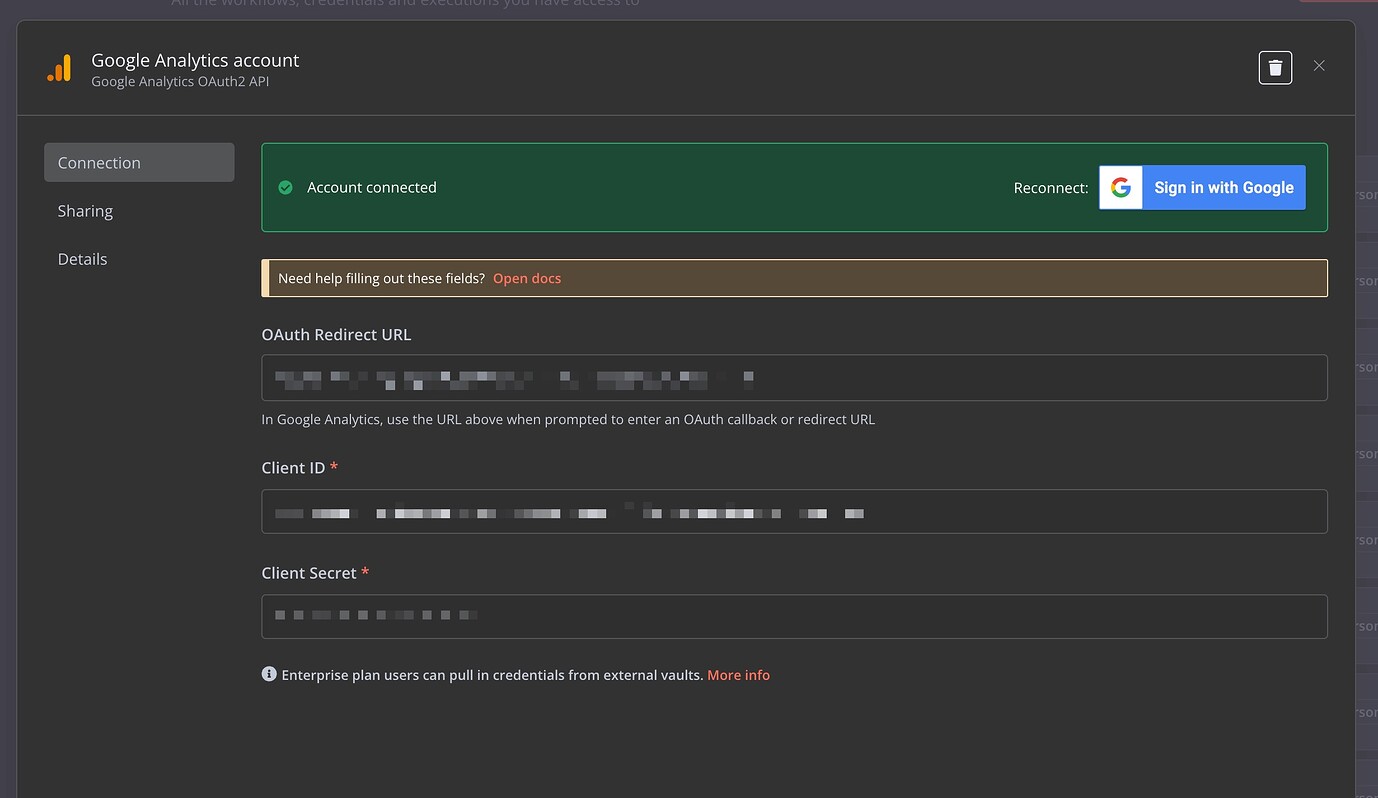Screen dimensions: 1378x798
Task: Select the Connection tab in the sidebar
Action: [x=99, y=162]
